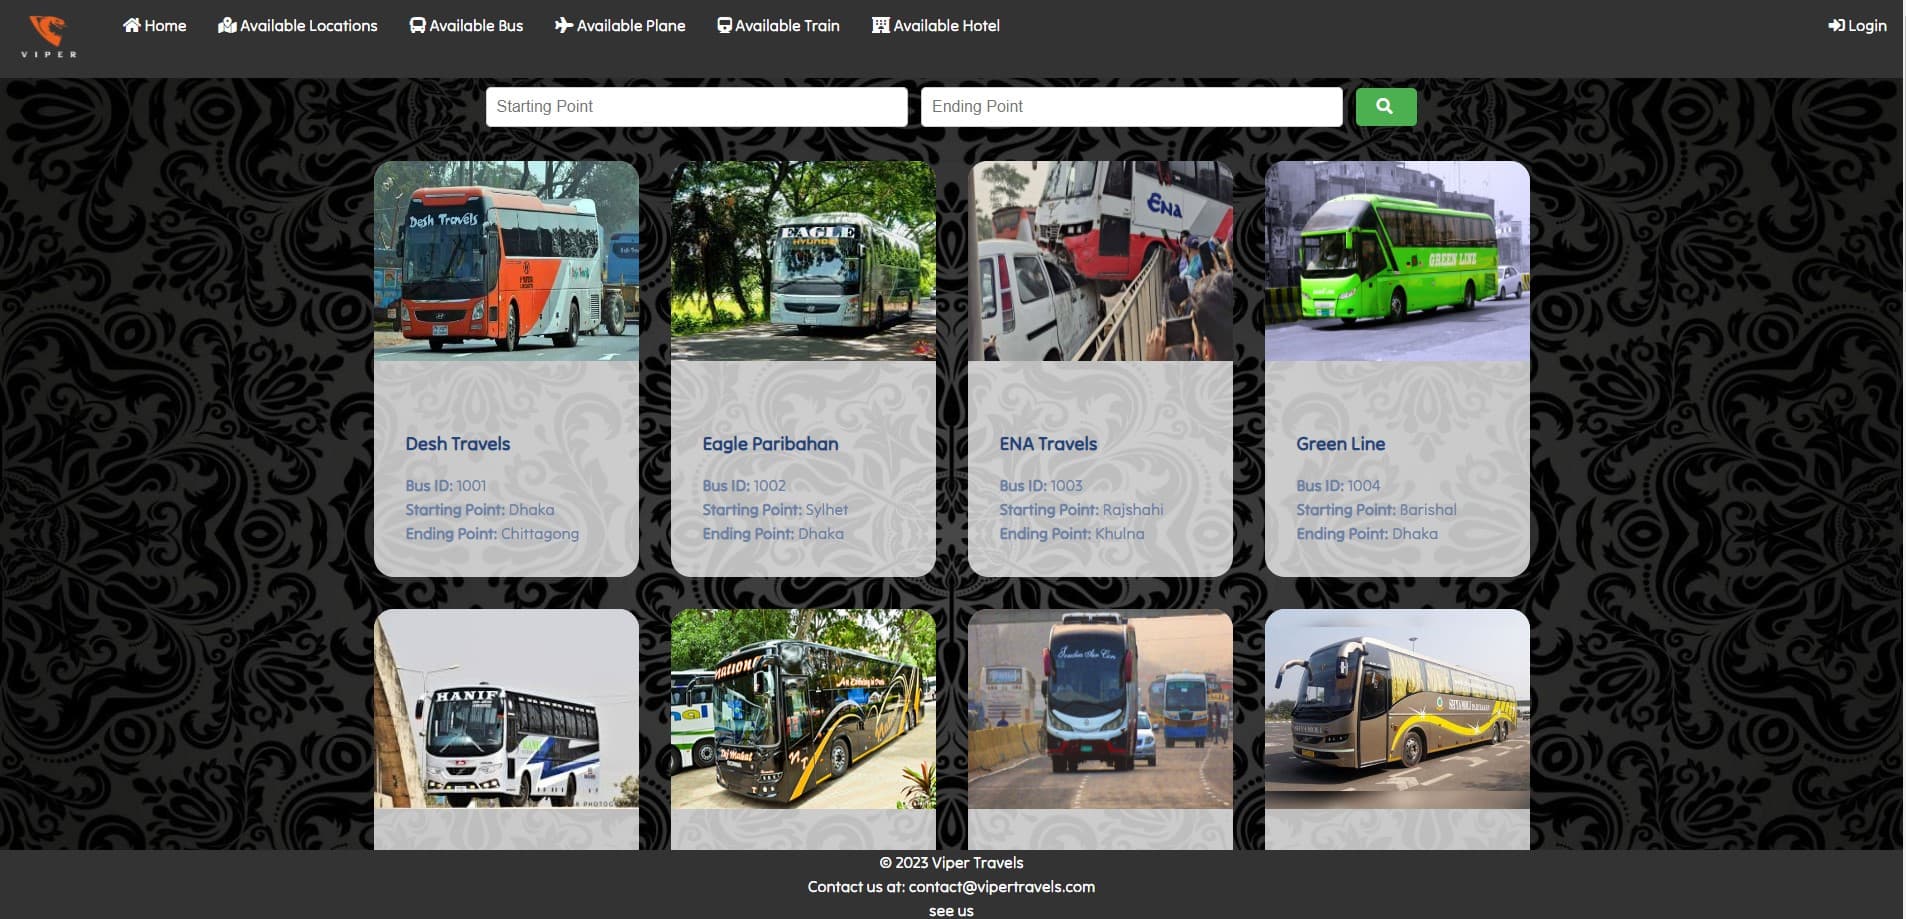Click Ending Point: Dhaka on Green Line card
1906x919 pixels.
(1367, 534)
